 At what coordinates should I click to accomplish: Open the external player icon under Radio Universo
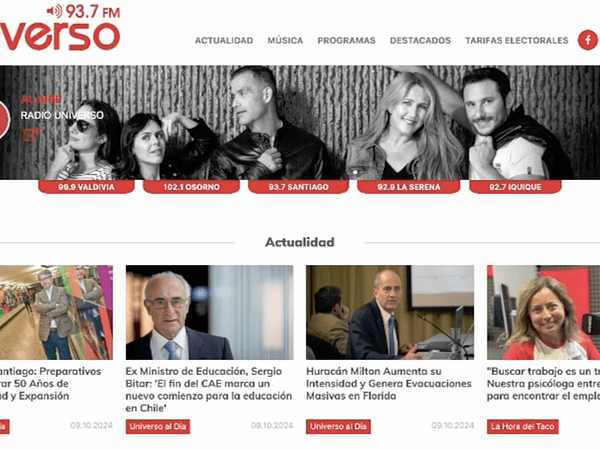(x=30, y=135)
